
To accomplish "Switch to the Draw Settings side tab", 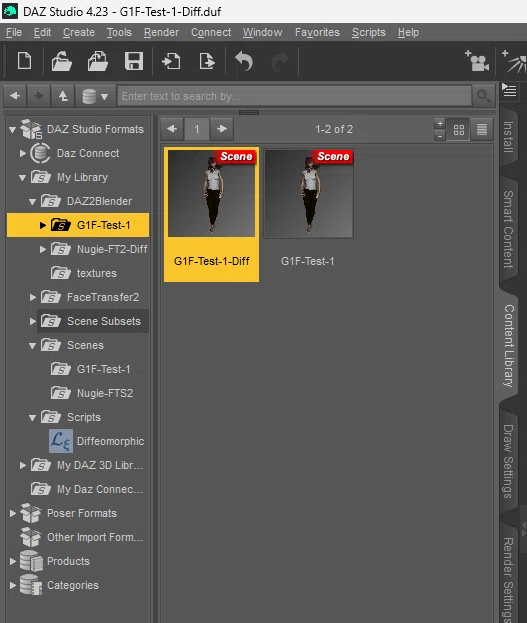I will coord(508,461).
